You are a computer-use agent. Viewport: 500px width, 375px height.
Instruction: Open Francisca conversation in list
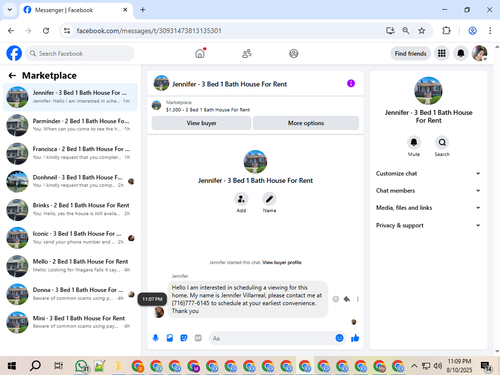(70, 153)
